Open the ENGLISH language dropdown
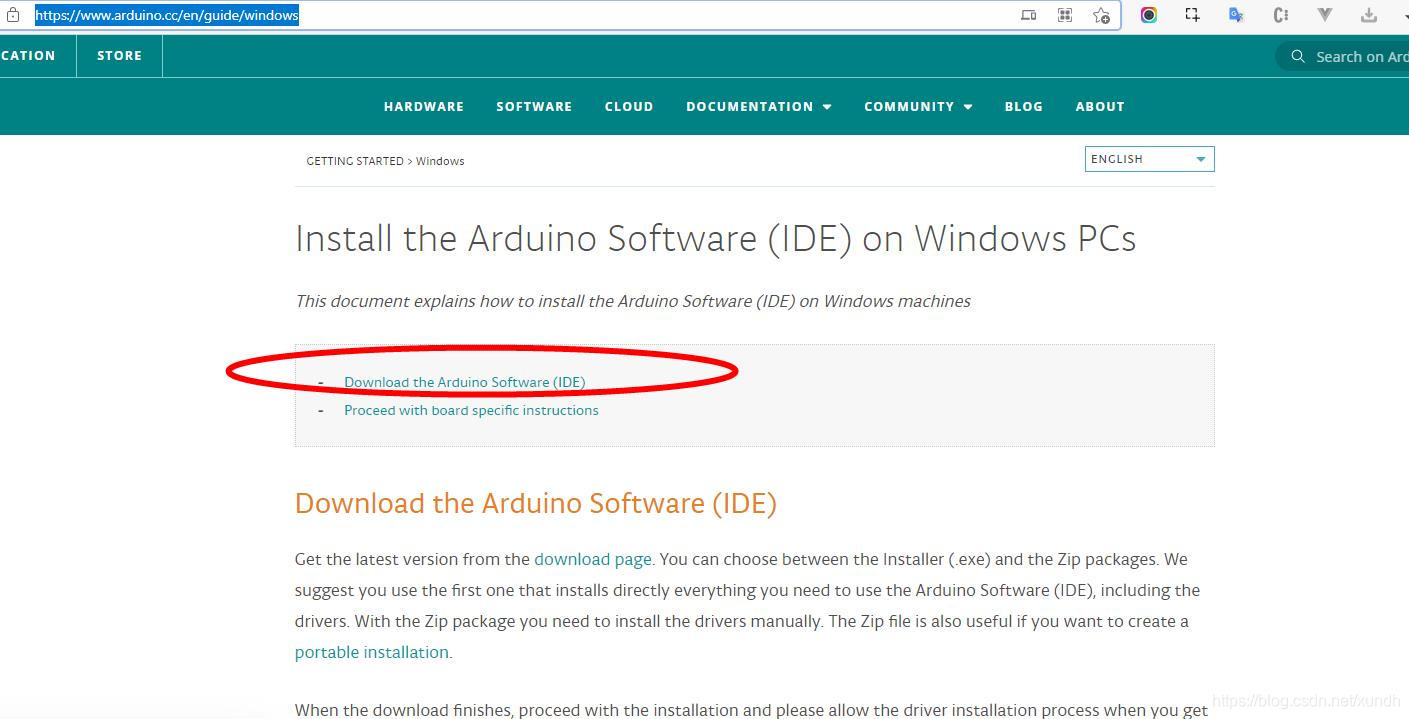Screen dimensions: 1409x719 (1149, 159)
